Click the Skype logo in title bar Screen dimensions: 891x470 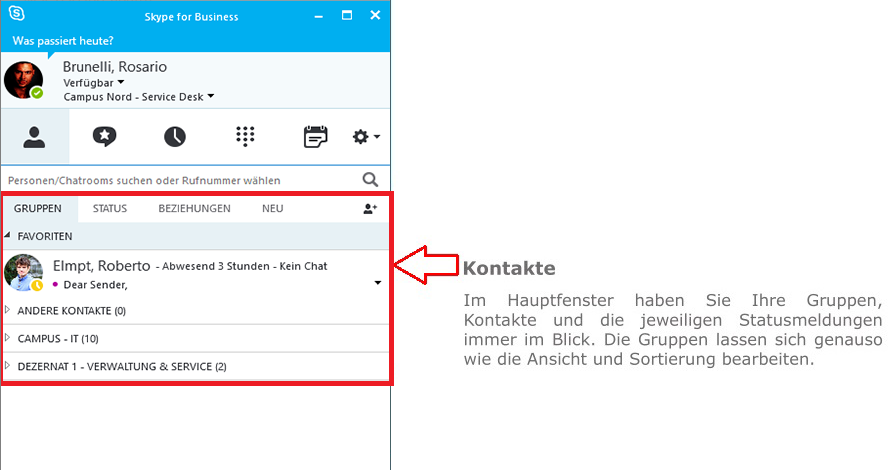(x=17, y=16)
